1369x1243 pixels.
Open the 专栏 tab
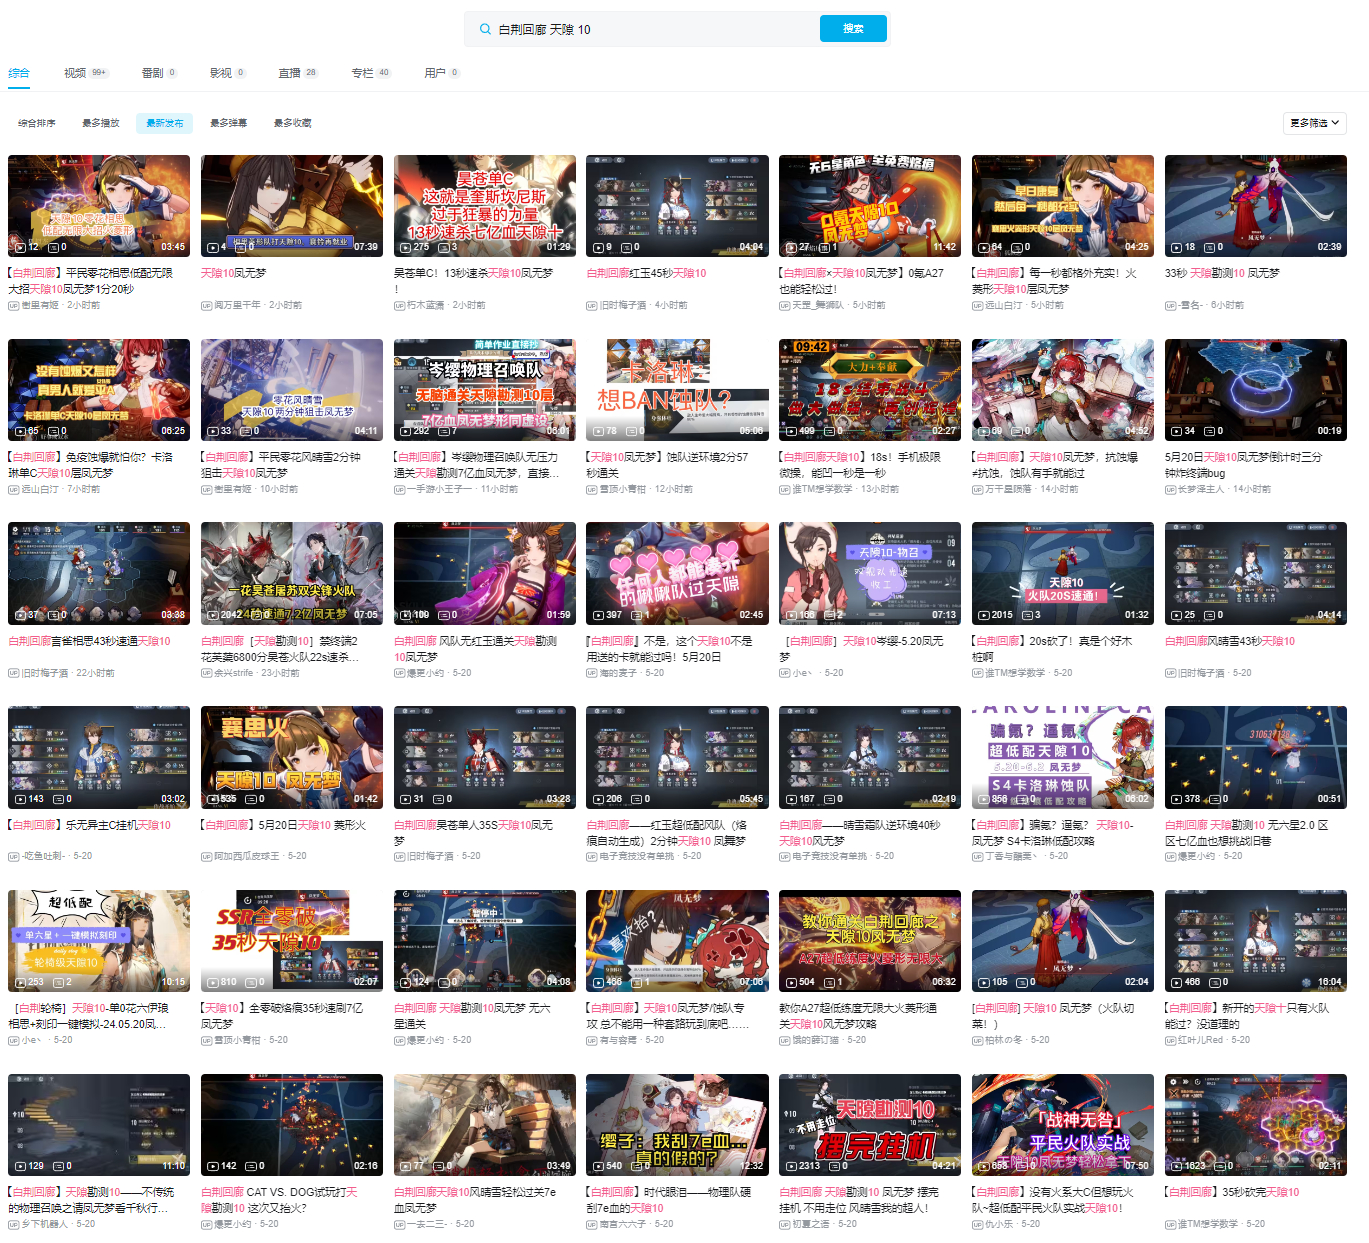click(x=371, y=73)
